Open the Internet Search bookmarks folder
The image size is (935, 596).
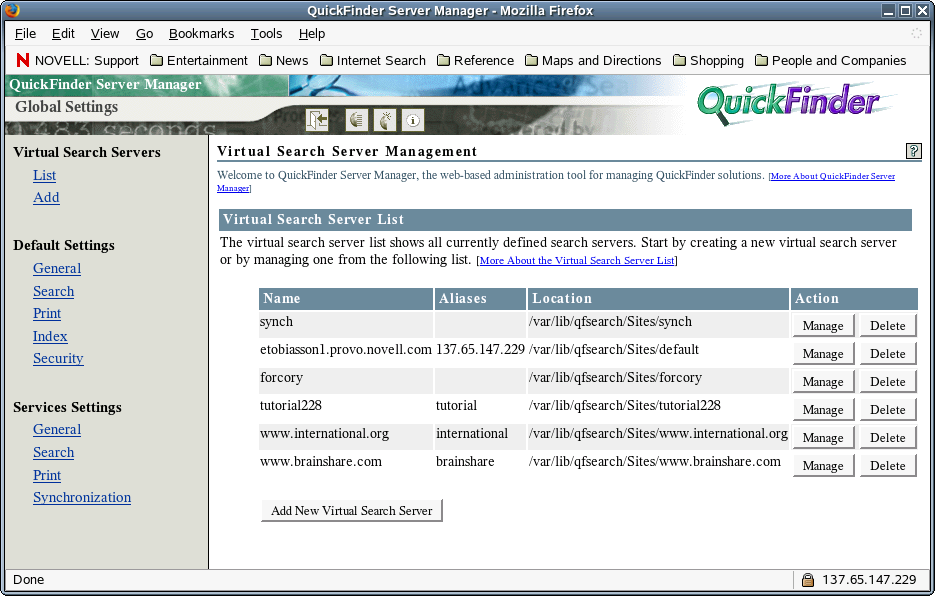(373, 60)
